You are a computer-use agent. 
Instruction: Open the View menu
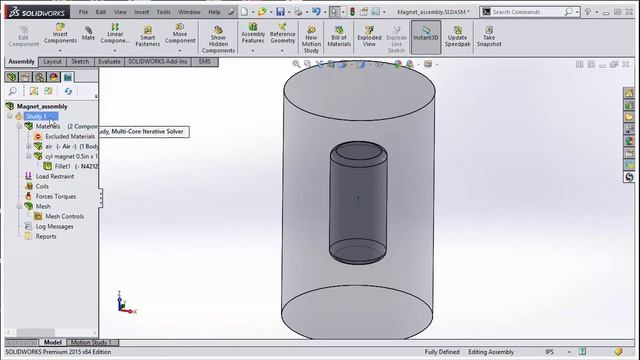coord(120,12)
